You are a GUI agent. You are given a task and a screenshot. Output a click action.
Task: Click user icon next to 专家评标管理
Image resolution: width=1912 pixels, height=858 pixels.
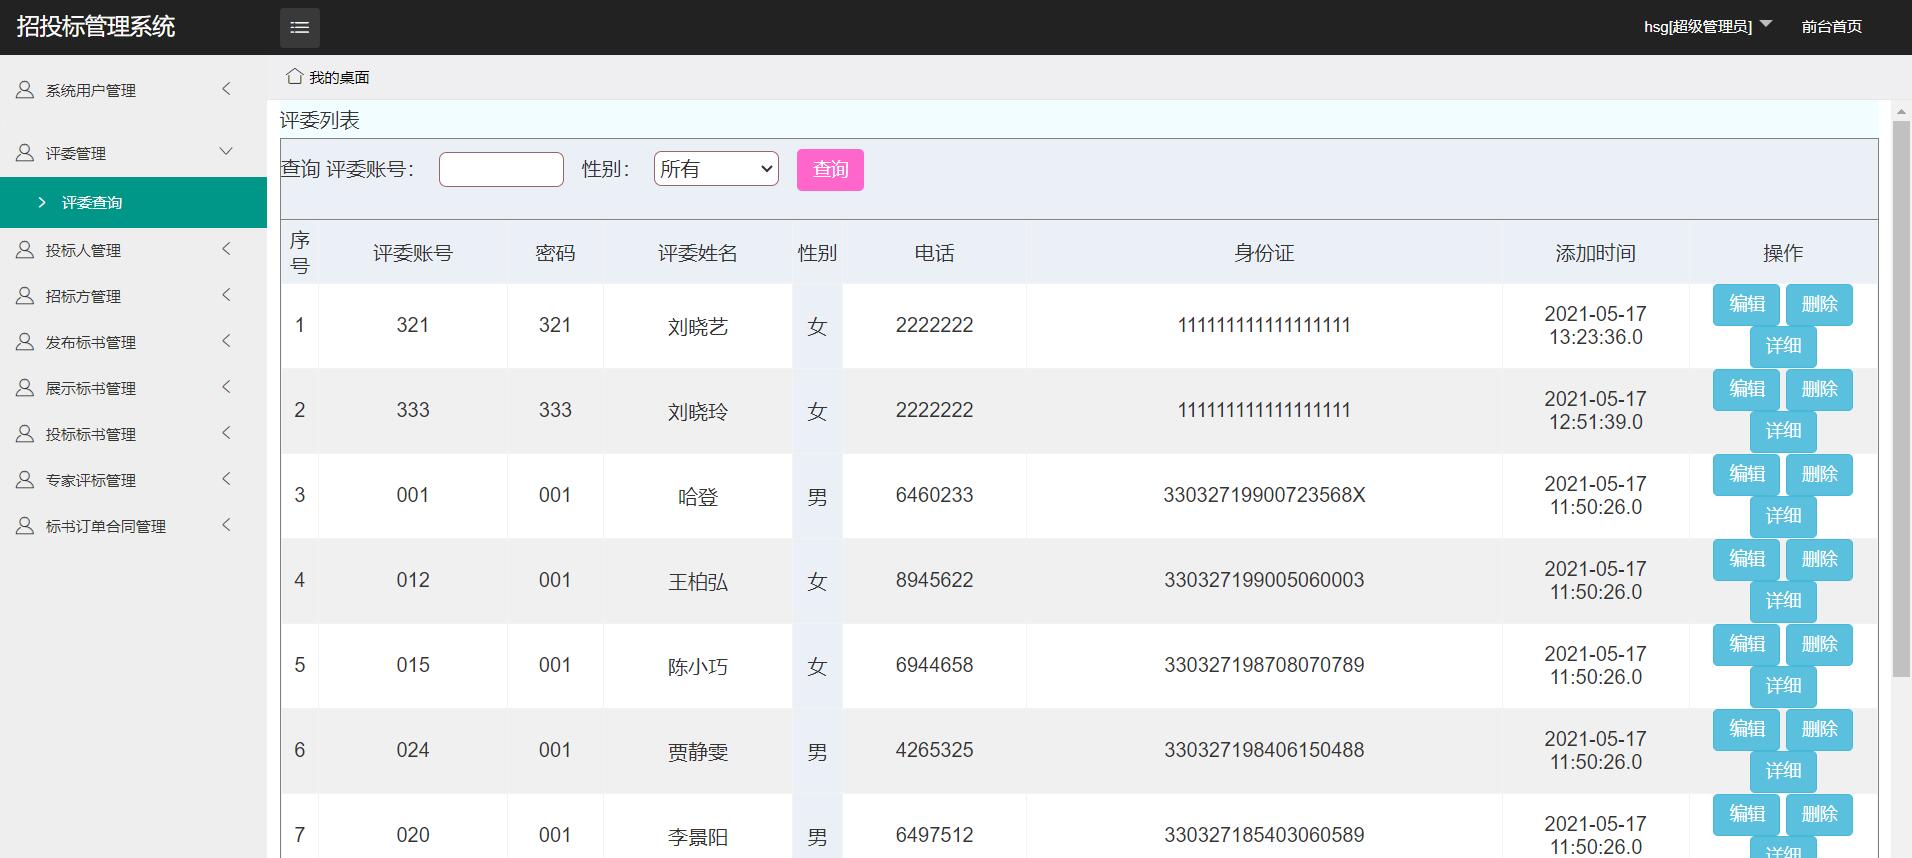point(25,480)
